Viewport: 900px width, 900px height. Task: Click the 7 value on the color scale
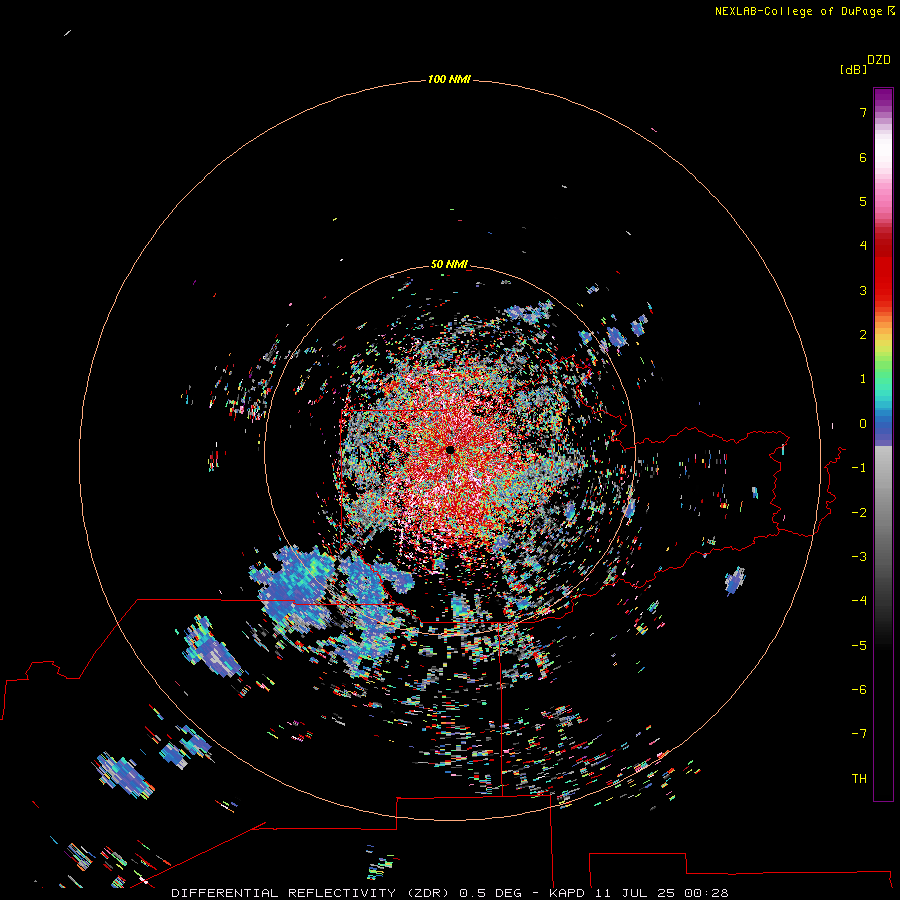coord(863,112)
